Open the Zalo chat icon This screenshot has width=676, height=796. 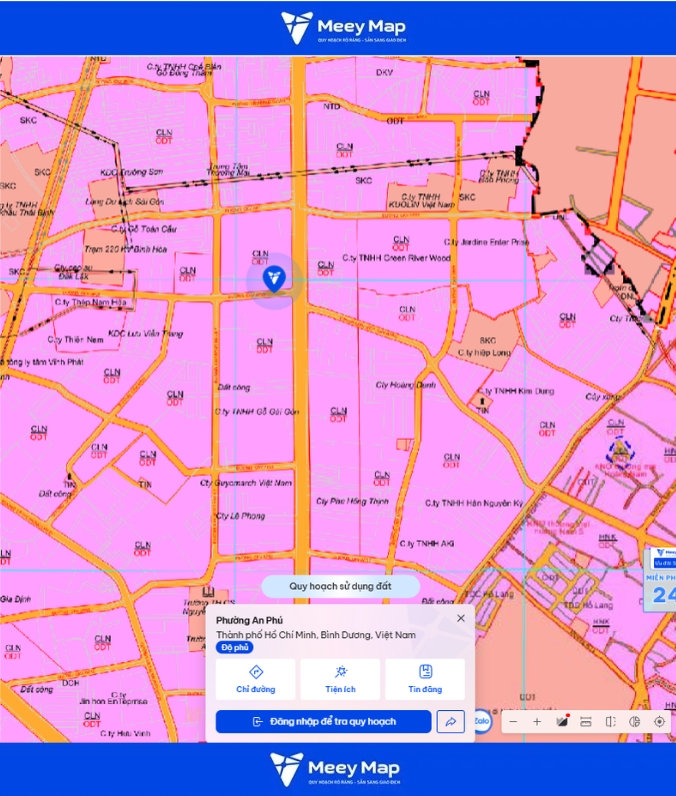click(x=481, y=721)
